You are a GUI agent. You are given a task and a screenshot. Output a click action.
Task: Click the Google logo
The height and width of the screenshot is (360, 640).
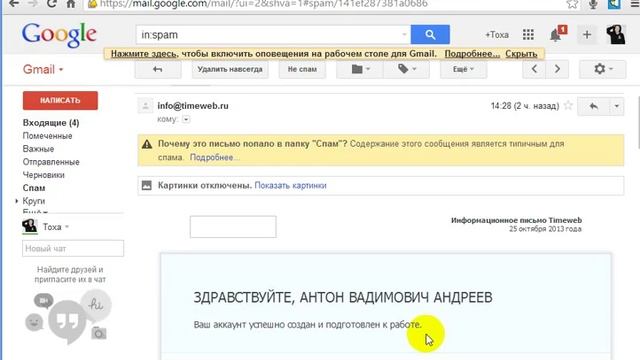(x=59, y=35)
